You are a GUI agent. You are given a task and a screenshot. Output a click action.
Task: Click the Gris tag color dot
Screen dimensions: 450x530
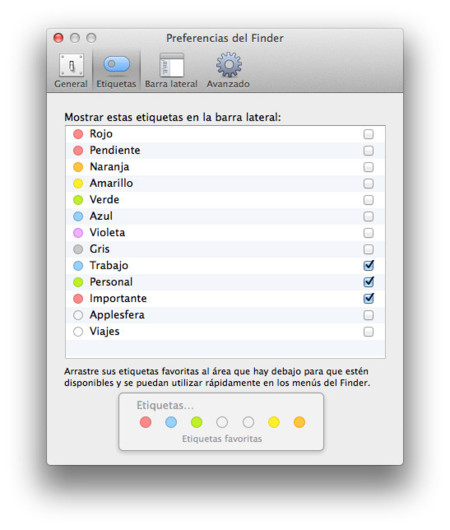78,249
